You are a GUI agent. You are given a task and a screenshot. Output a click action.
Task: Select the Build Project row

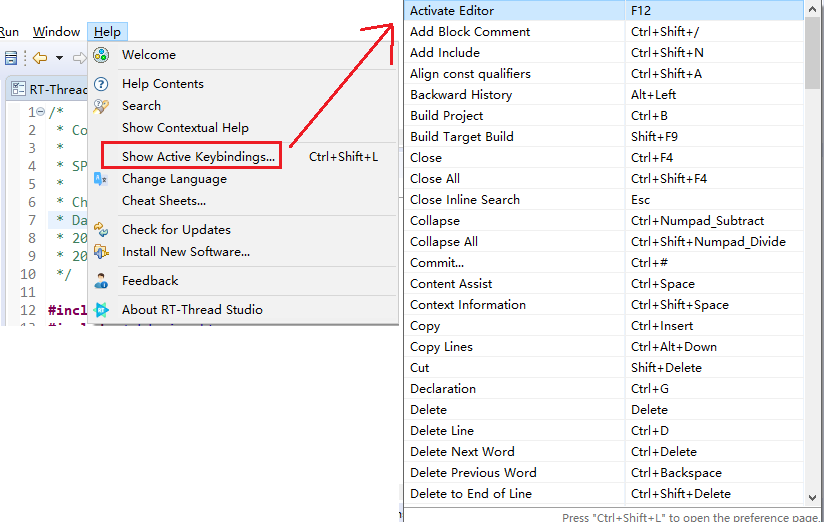click(604, 116)
